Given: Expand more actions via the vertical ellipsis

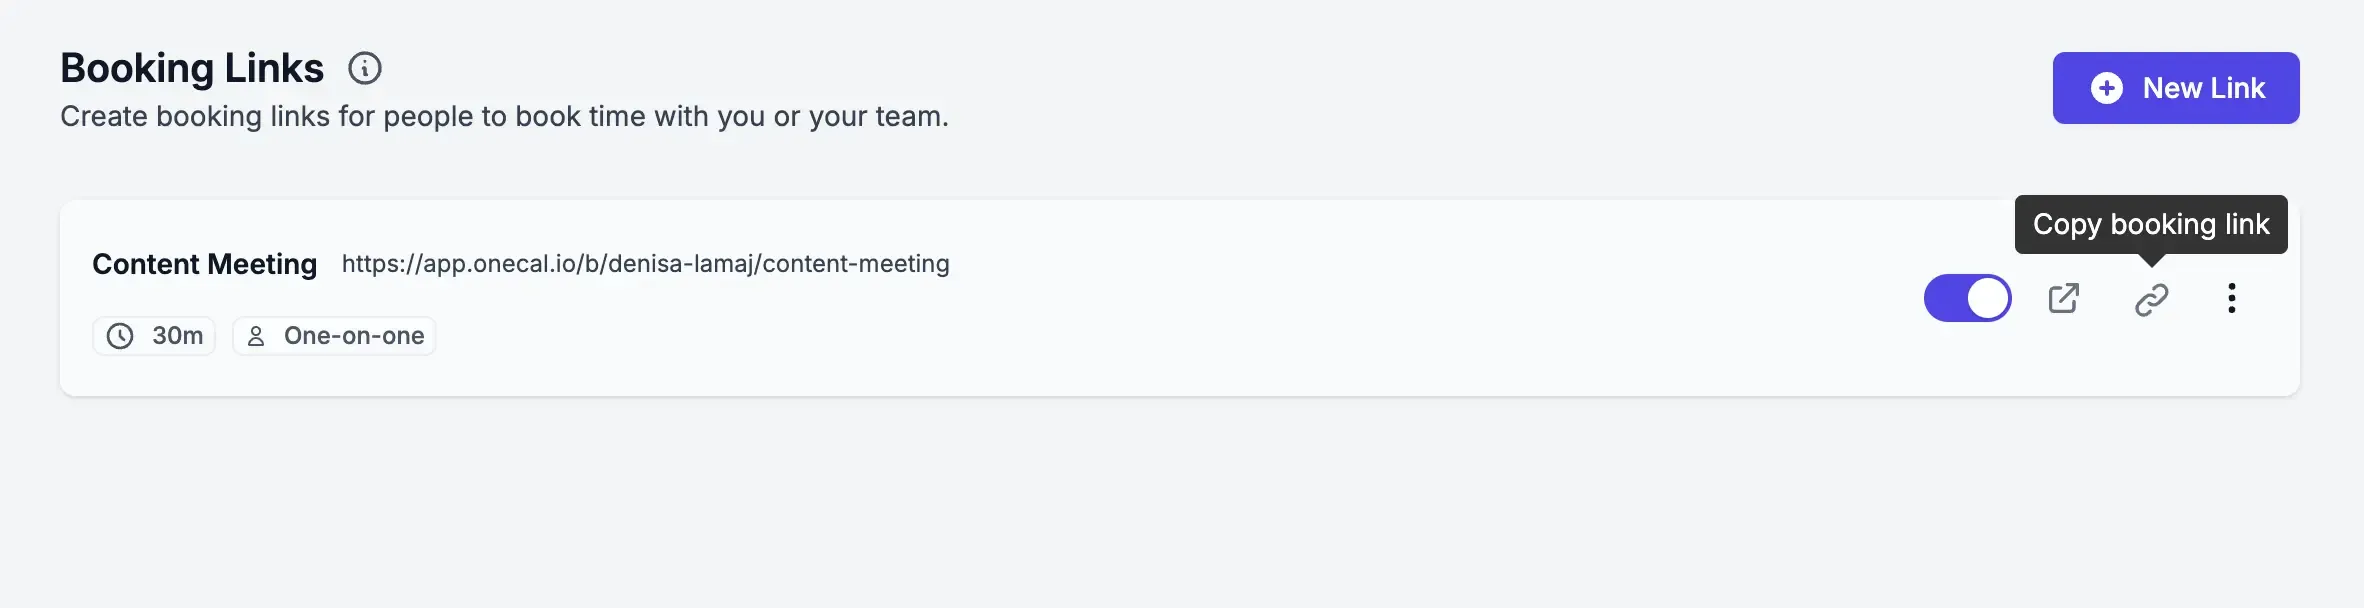Looking at the screenshot, I should tap(2231, 297).
